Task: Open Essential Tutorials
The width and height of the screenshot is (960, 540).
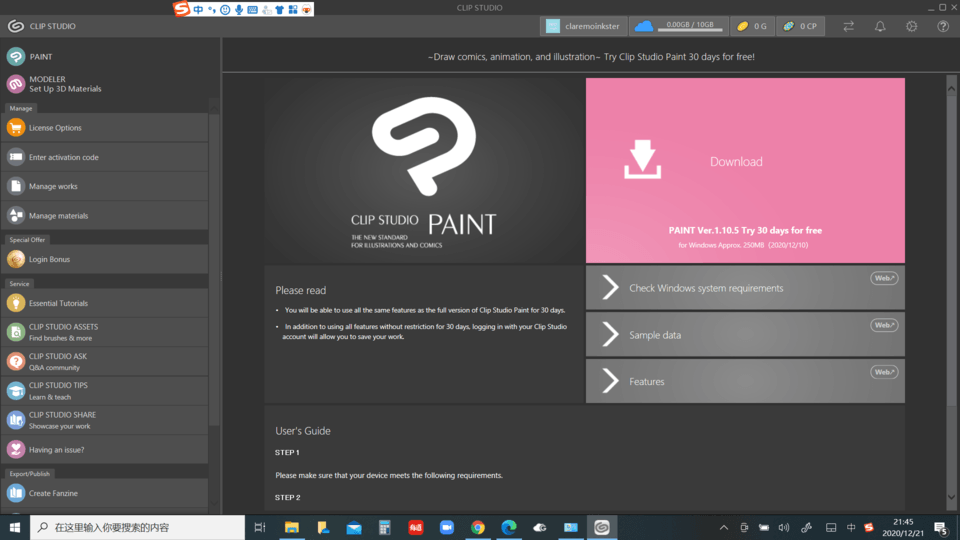Action: click(105, 303)
